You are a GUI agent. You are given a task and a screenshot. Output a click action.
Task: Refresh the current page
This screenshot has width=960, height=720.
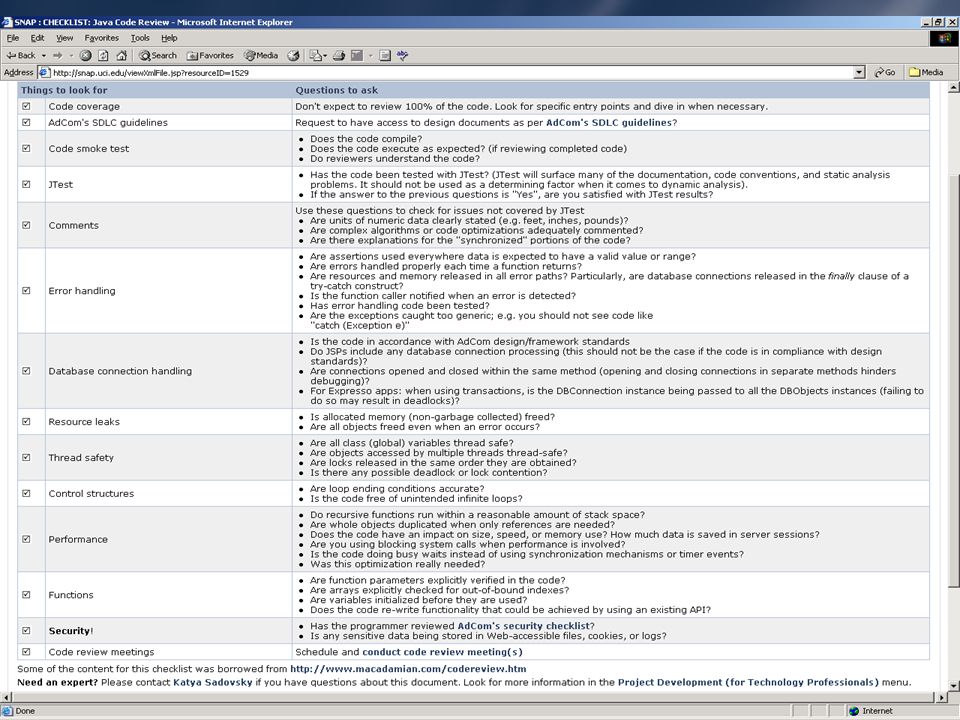(103, 55)
